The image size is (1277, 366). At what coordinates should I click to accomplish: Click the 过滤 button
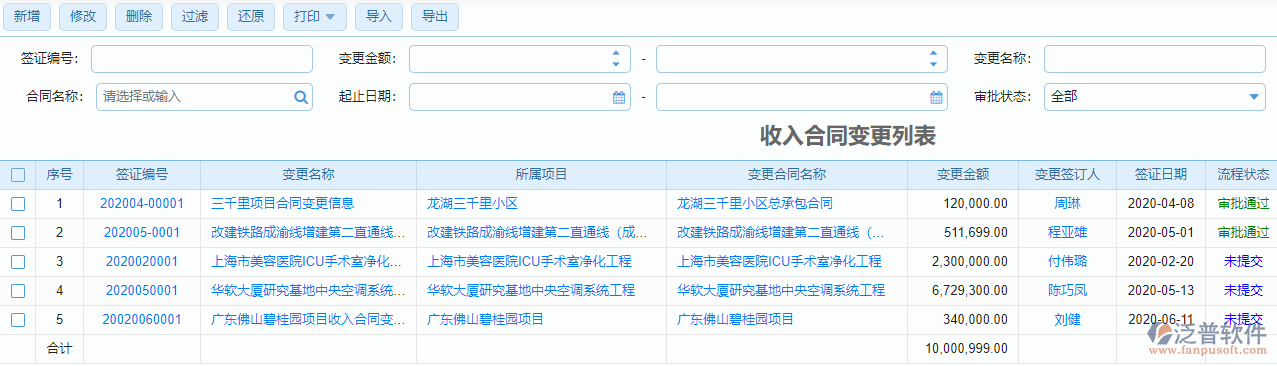pos(196,17)
